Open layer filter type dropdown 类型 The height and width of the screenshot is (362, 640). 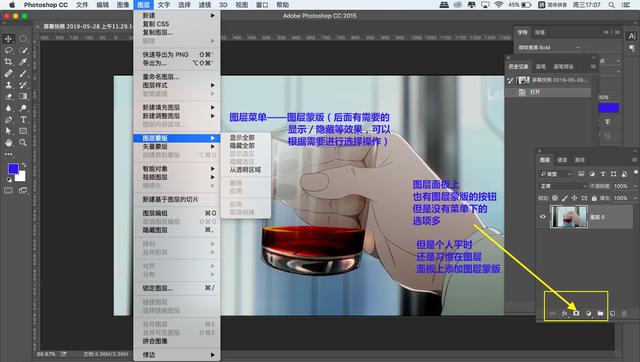coord(556,174)
